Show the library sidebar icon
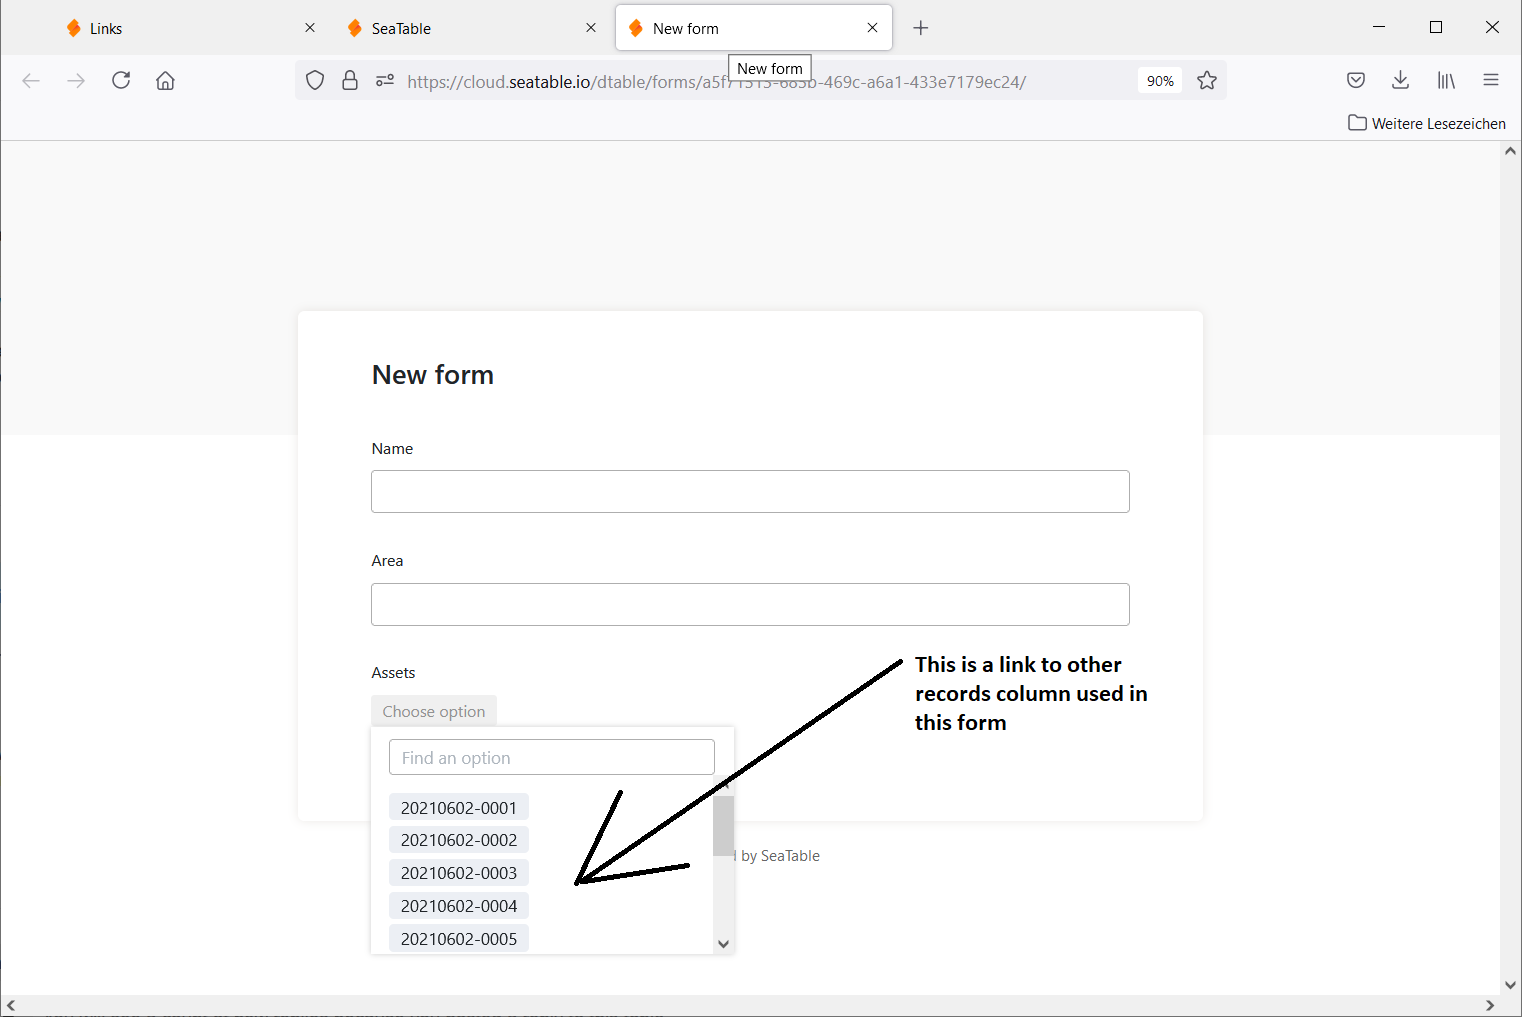 click(x=1446, y=81)
